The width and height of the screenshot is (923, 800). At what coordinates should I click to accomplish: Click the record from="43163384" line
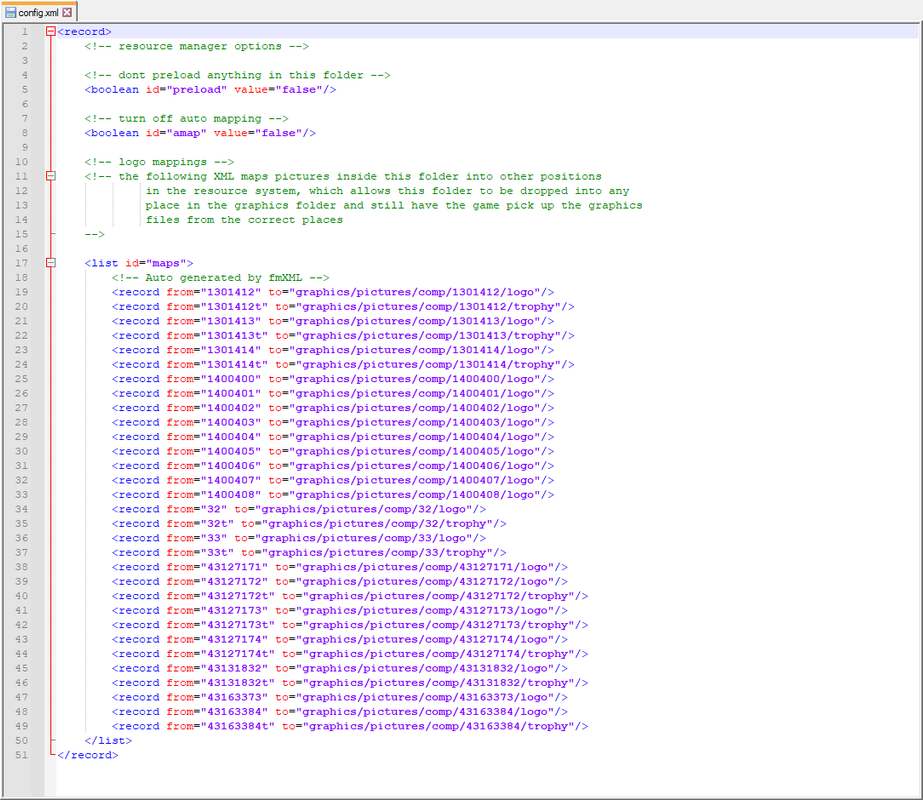340,712
